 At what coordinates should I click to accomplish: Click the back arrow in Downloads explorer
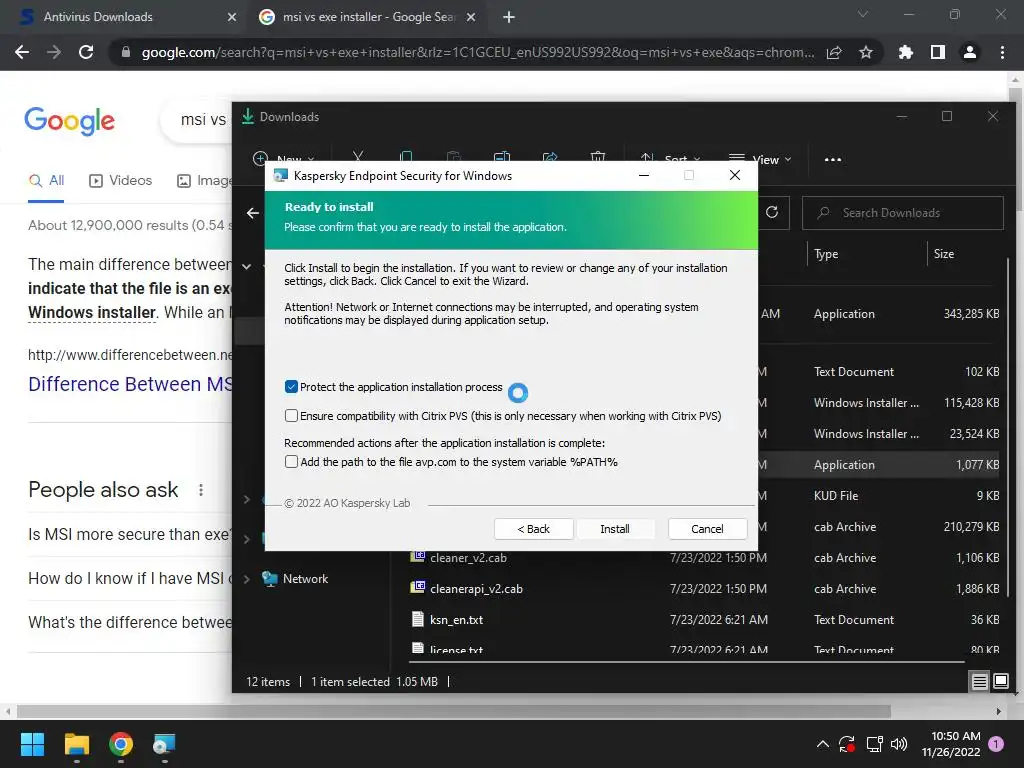(x=253, y=213)
